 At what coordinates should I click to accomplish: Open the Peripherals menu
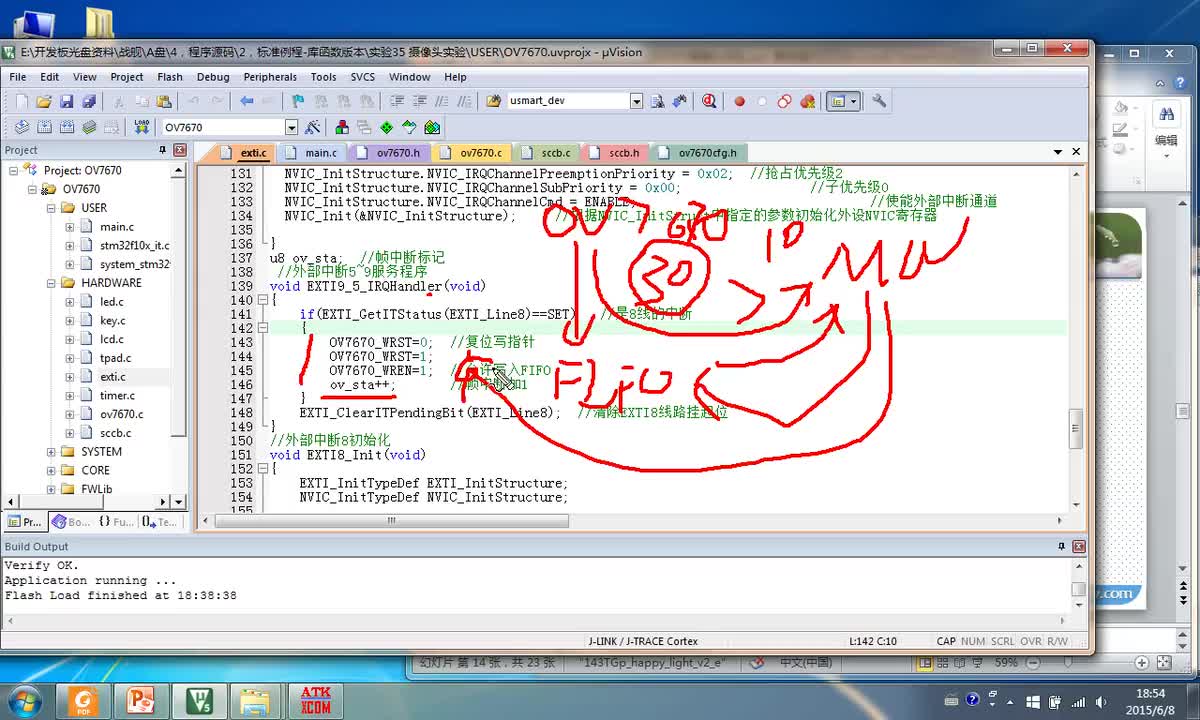[x=270, y=77]
